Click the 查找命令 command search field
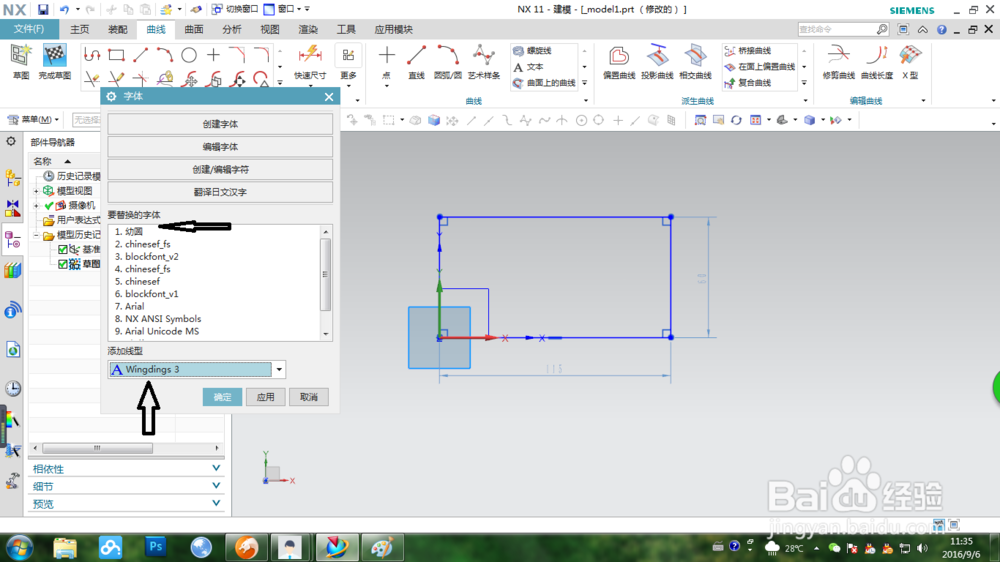Image resolution: width=1000 pixels, height=562 pixels. 837,29
